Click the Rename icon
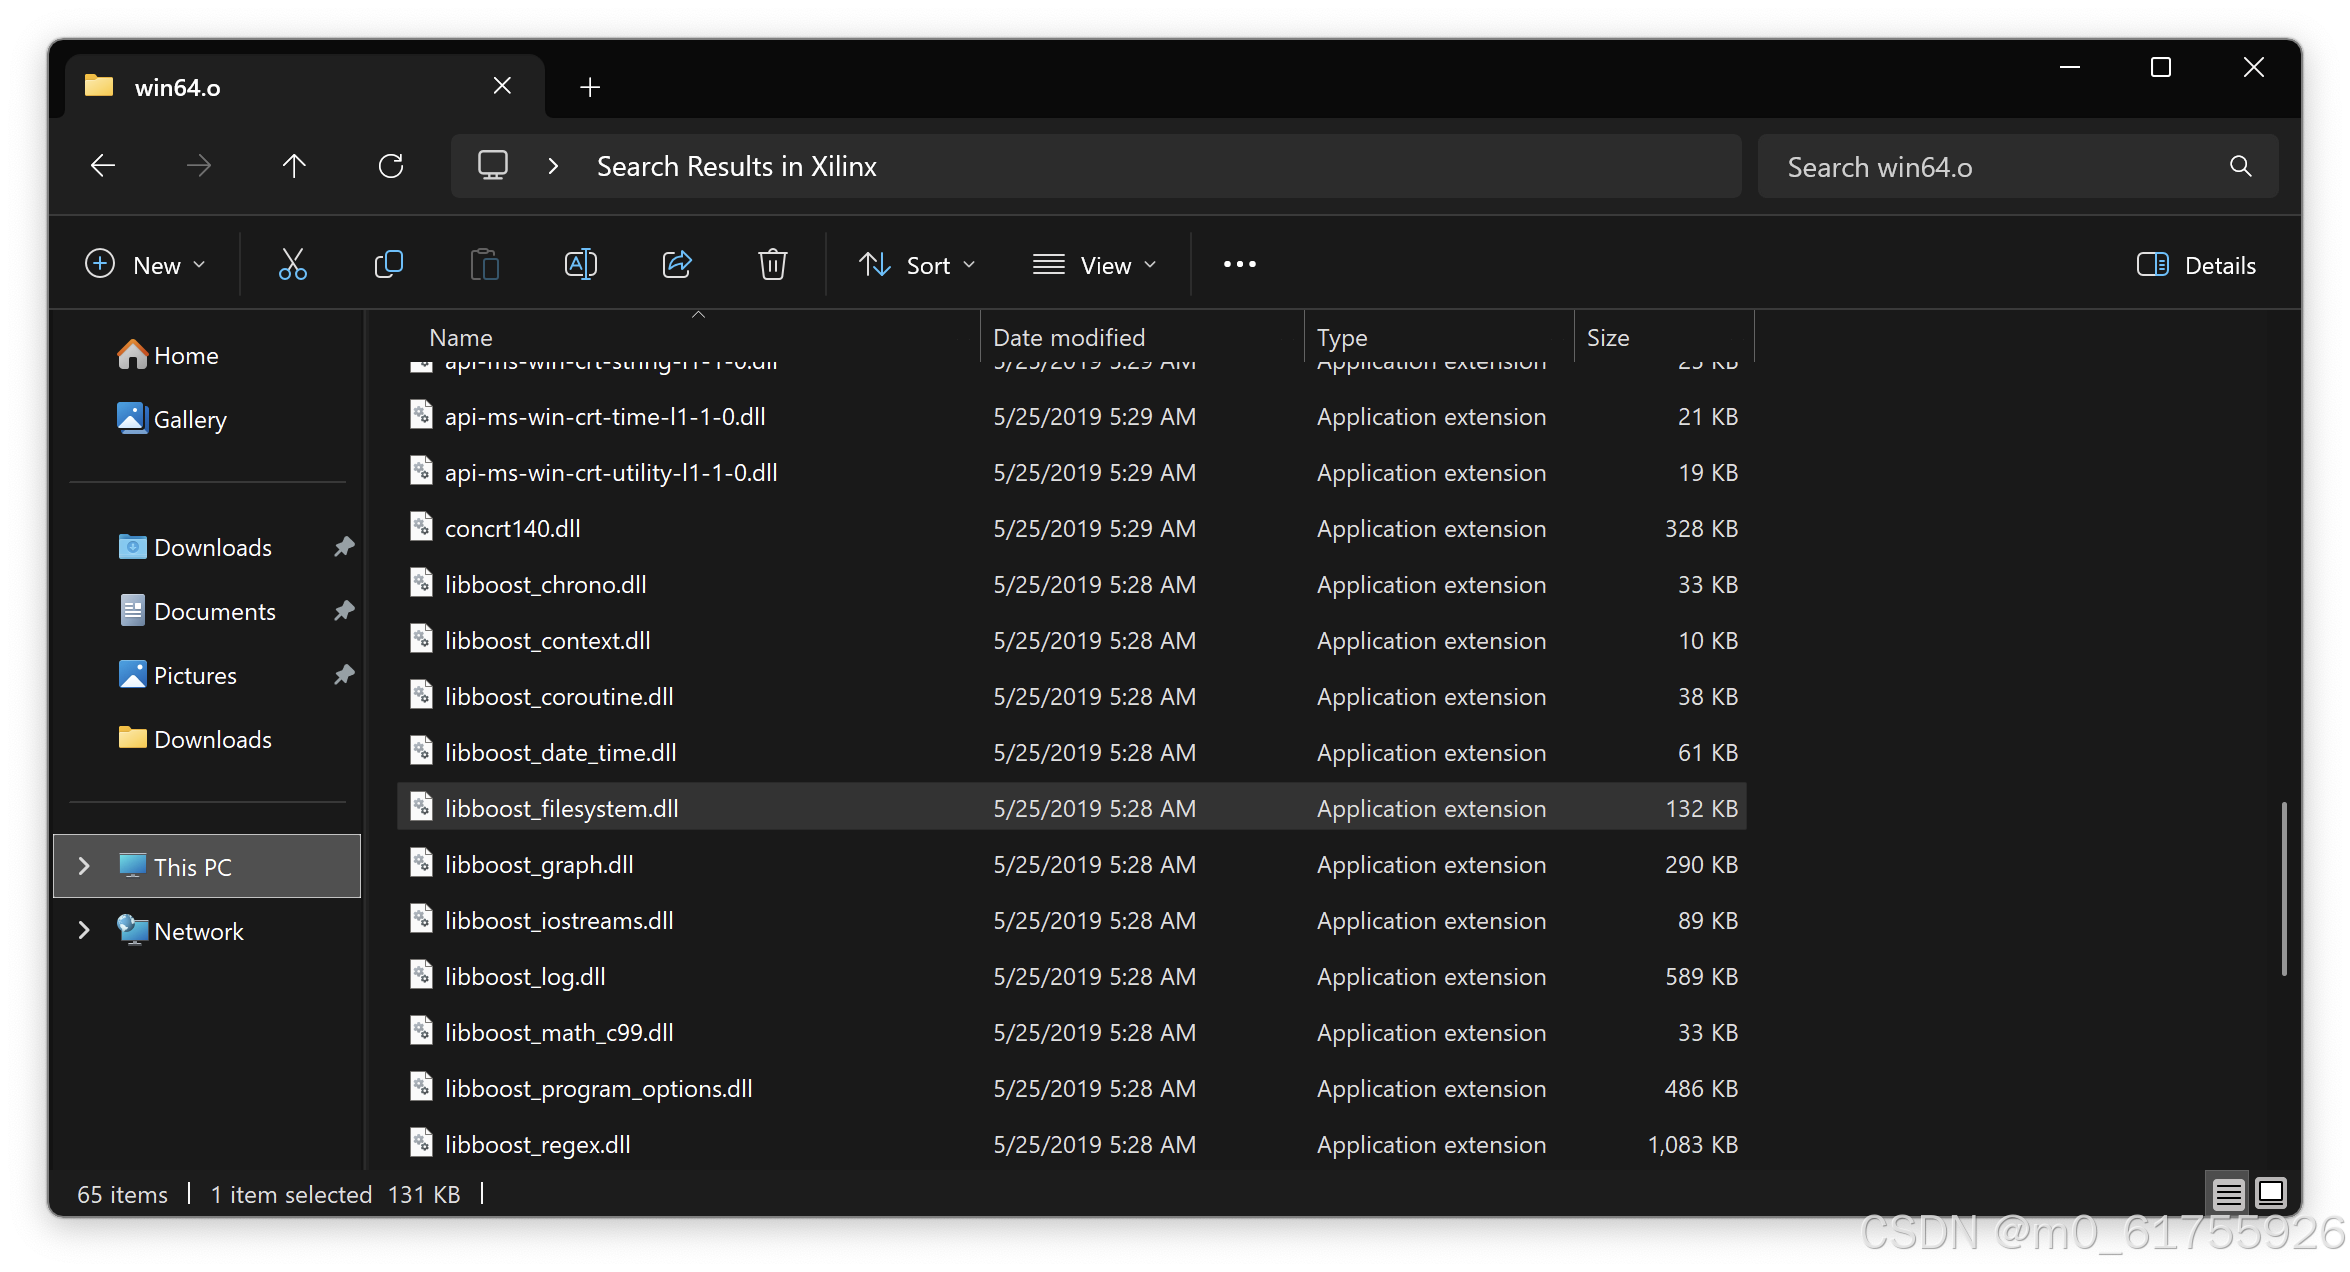The image size is (2350, 1272). coord(580,265)
